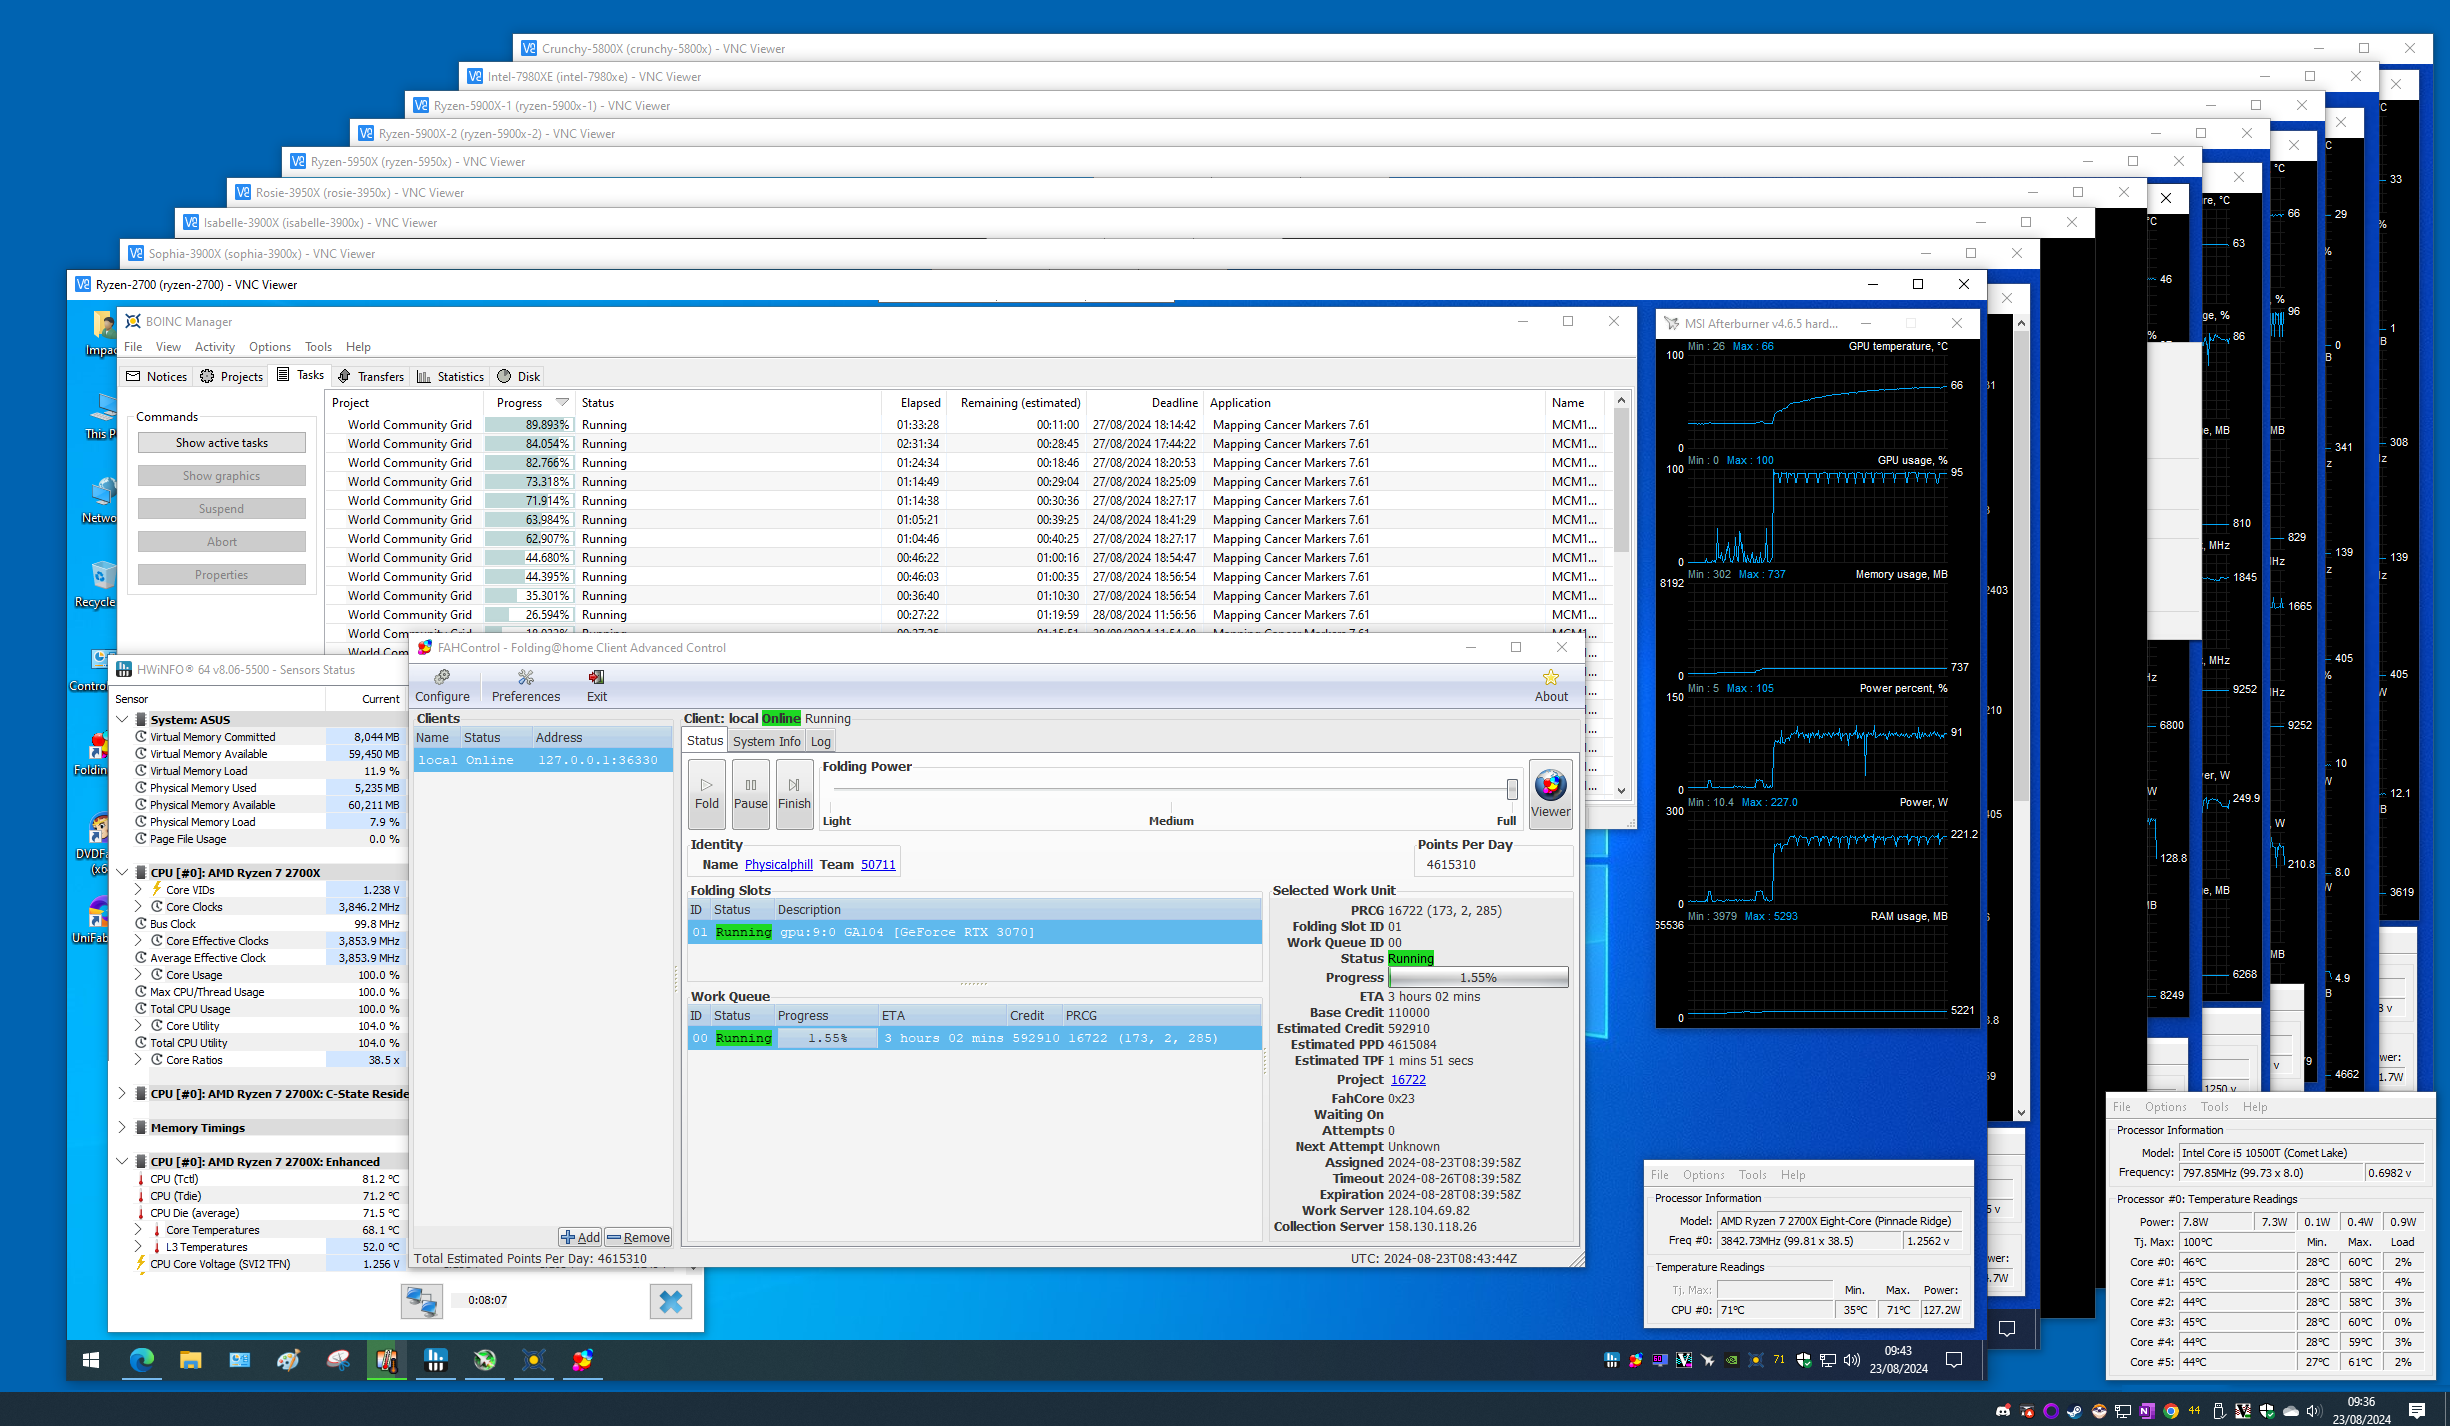The width and height of the screenshot is (2450, 1426).
Task: Click the host Steam icon in system tray
Action: click(x=2075, y=1411)
